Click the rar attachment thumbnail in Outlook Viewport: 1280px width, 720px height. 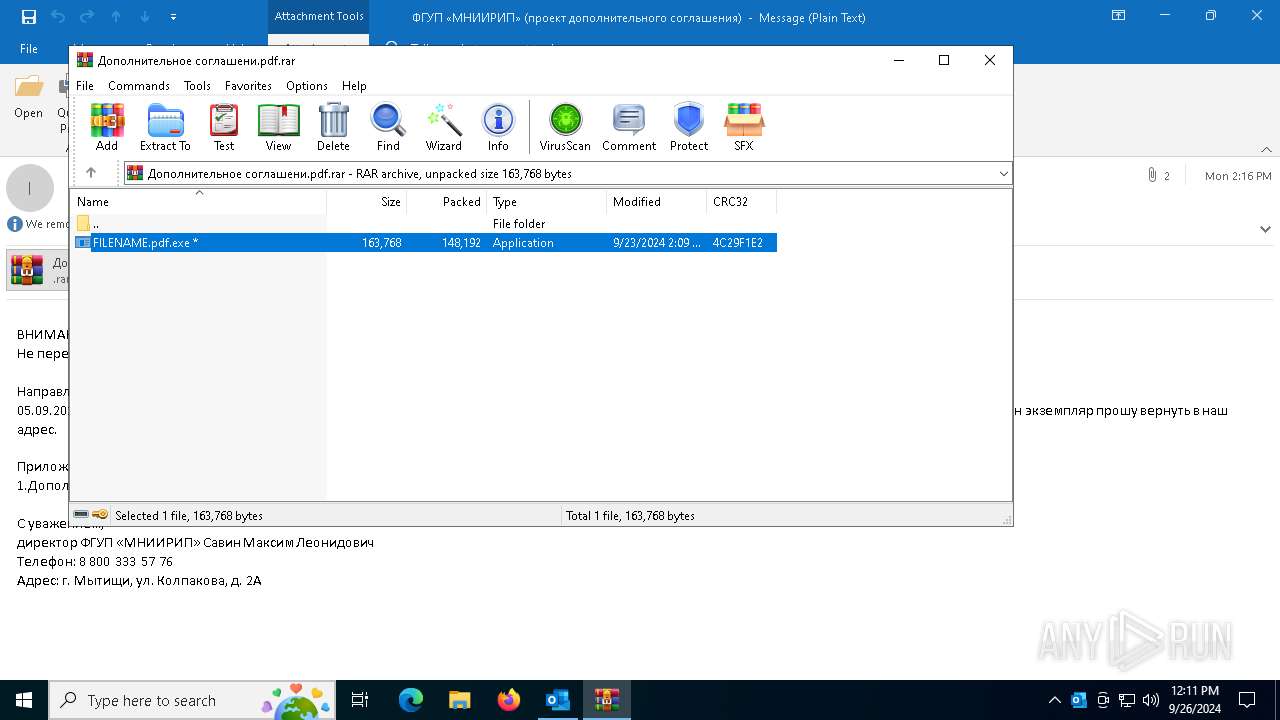click(x=27, y=270)
